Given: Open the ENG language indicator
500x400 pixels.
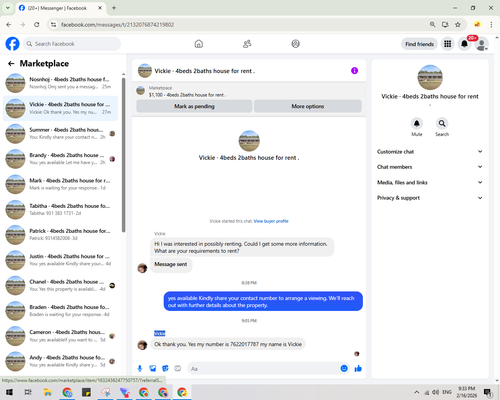Looking at the screenshot, I should click(x=447, y=392).
